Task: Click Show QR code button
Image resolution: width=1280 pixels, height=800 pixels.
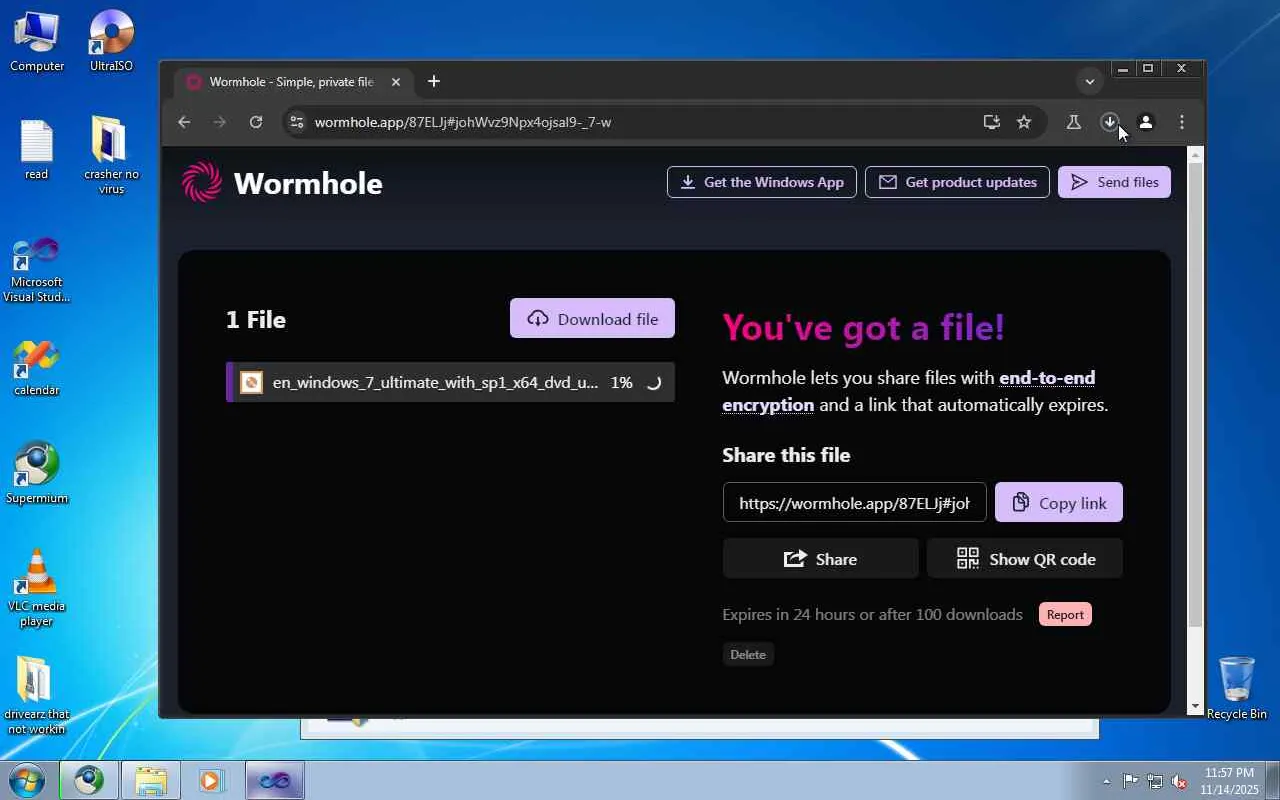Action: point(1025,558)
